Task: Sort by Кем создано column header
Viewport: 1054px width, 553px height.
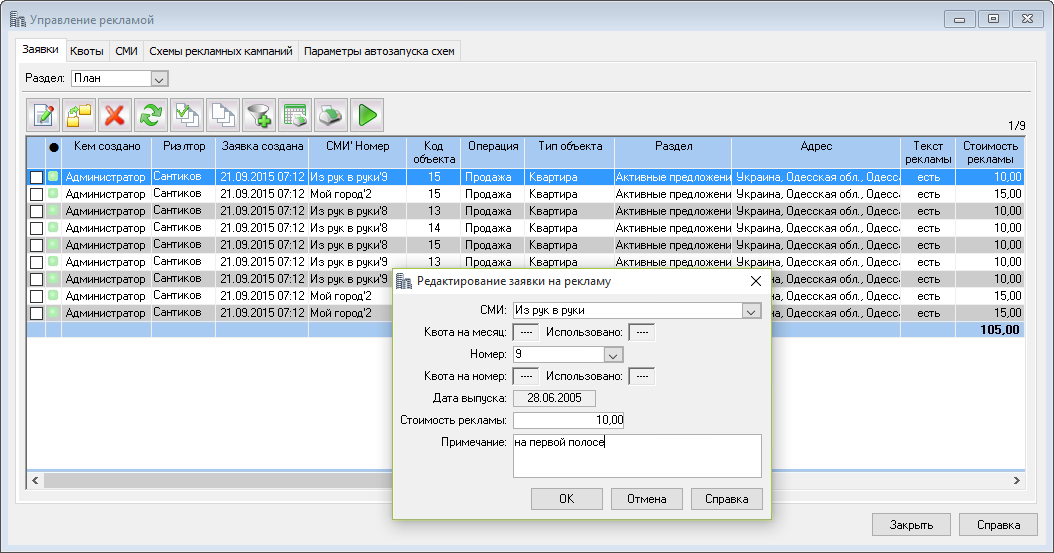Action: point(107,153)
